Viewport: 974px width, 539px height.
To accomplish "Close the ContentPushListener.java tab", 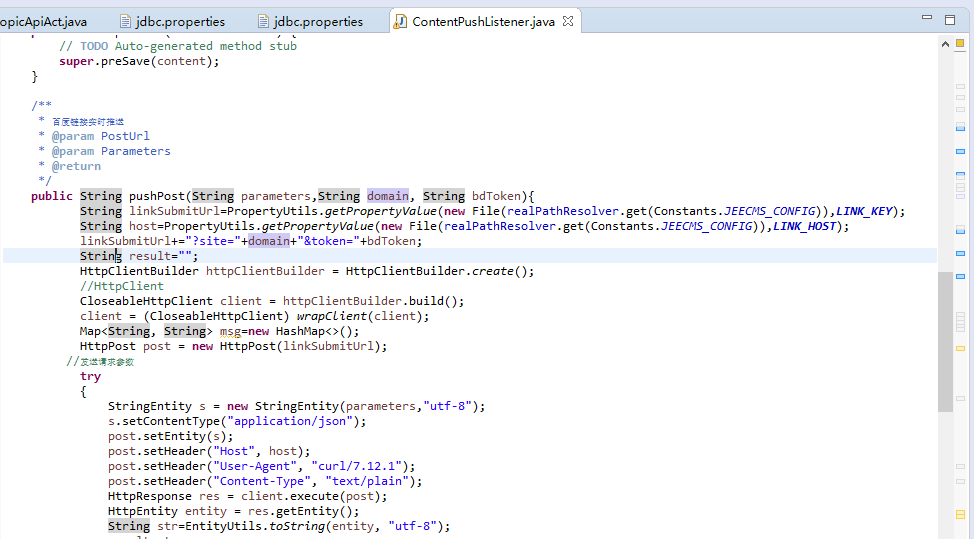I will click(568, 21).
